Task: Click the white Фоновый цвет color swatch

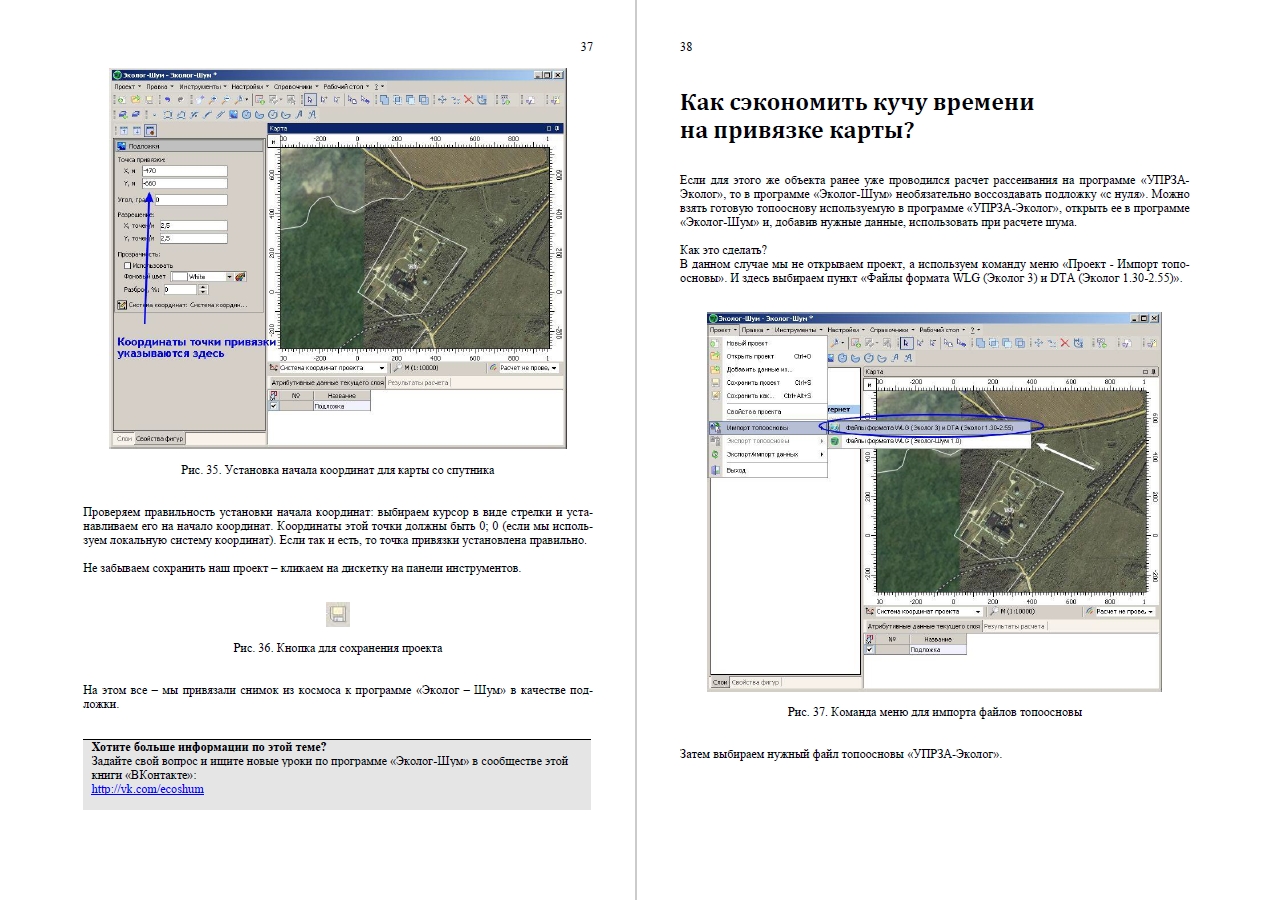Action: coord(179,277)
